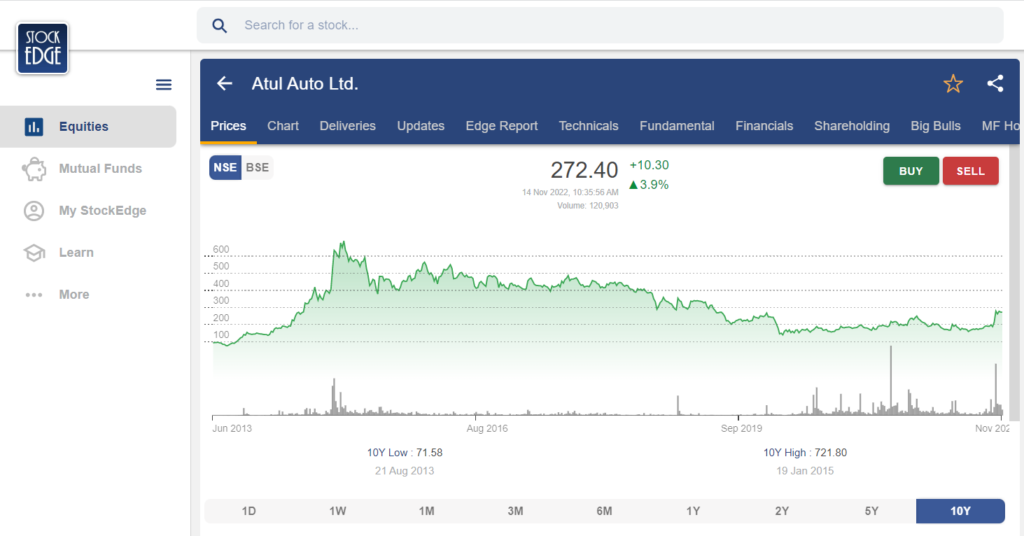Screen dimensions: 1024x536
Task: Switch to the Chart tab
Action: 283,126
